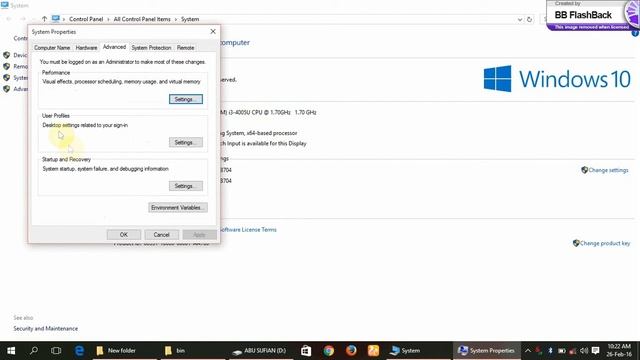The image size is (640, 360).
Task: Open the blue help icon in System window
Action: [x=636, y=33]
